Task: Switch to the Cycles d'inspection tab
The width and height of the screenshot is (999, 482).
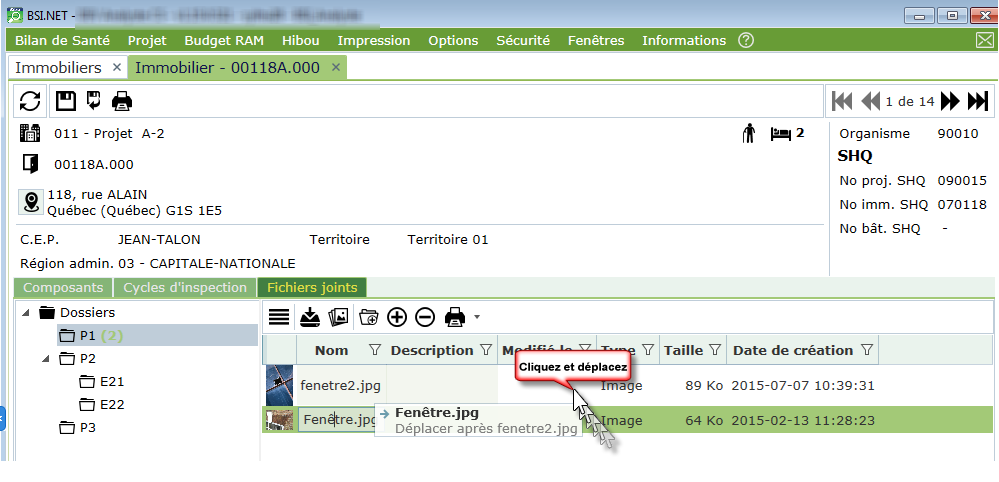Action: pos(184,288)
